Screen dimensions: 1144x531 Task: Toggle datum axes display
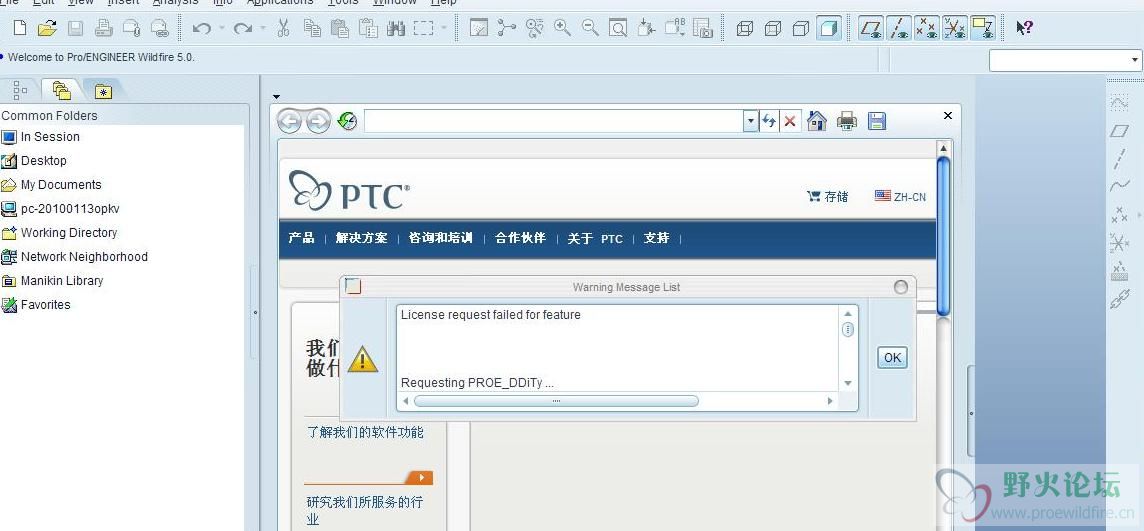click(899, 28)
